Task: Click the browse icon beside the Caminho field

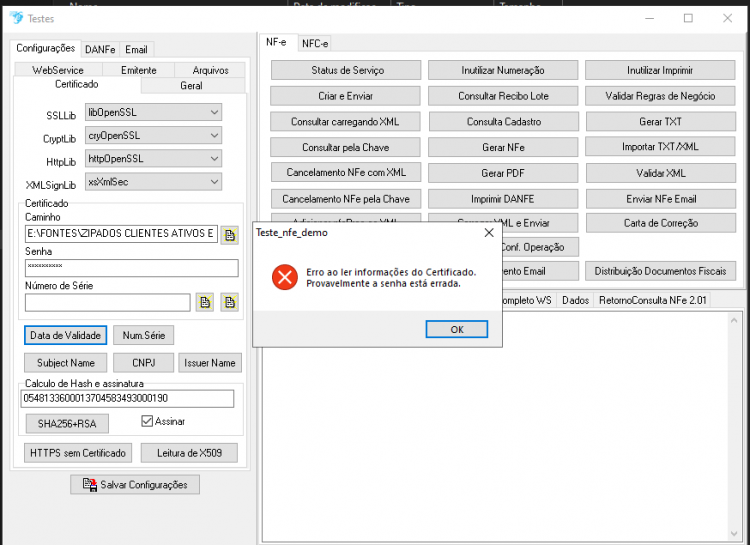Action: click(x=230, y=235)
